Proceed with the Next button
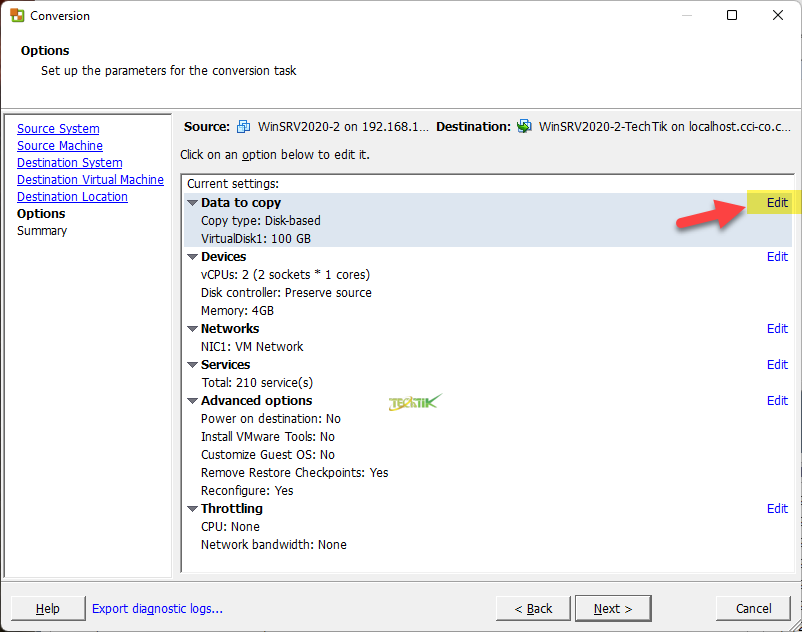The height and width of the screenshot is (632, 802). pos(613,608)
